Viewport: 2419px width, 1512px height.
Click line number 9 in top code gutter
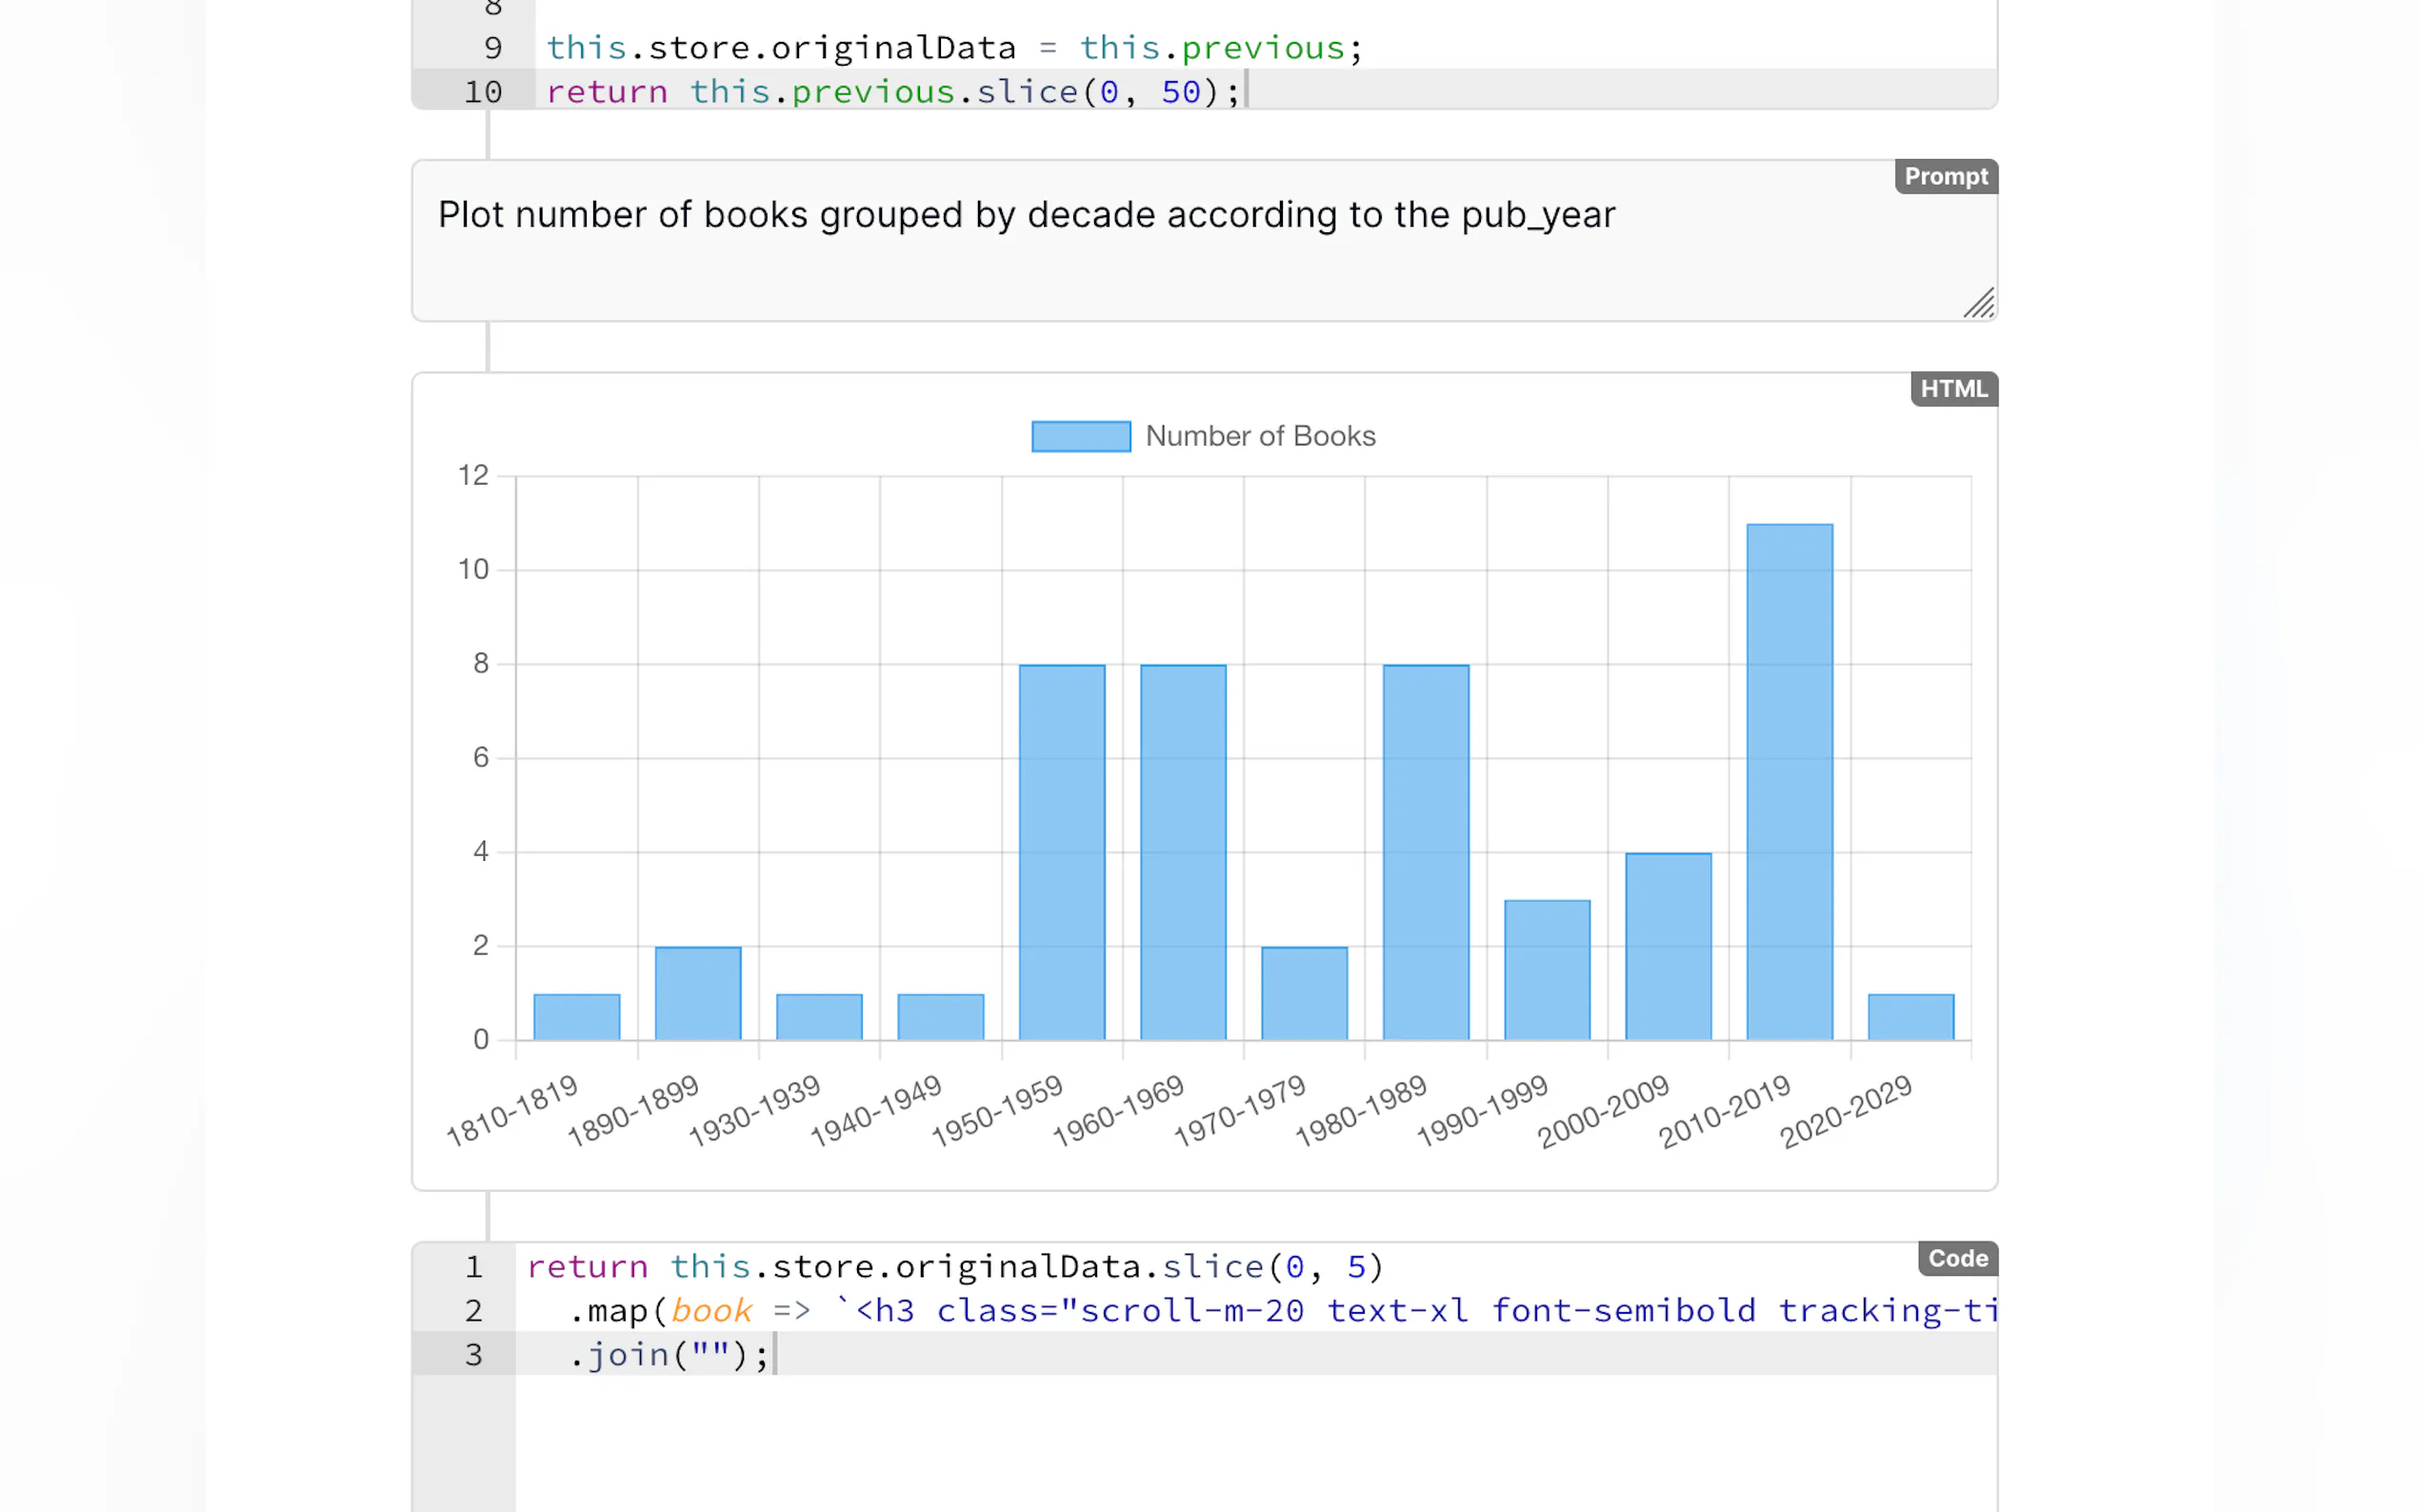pos(492,48)
